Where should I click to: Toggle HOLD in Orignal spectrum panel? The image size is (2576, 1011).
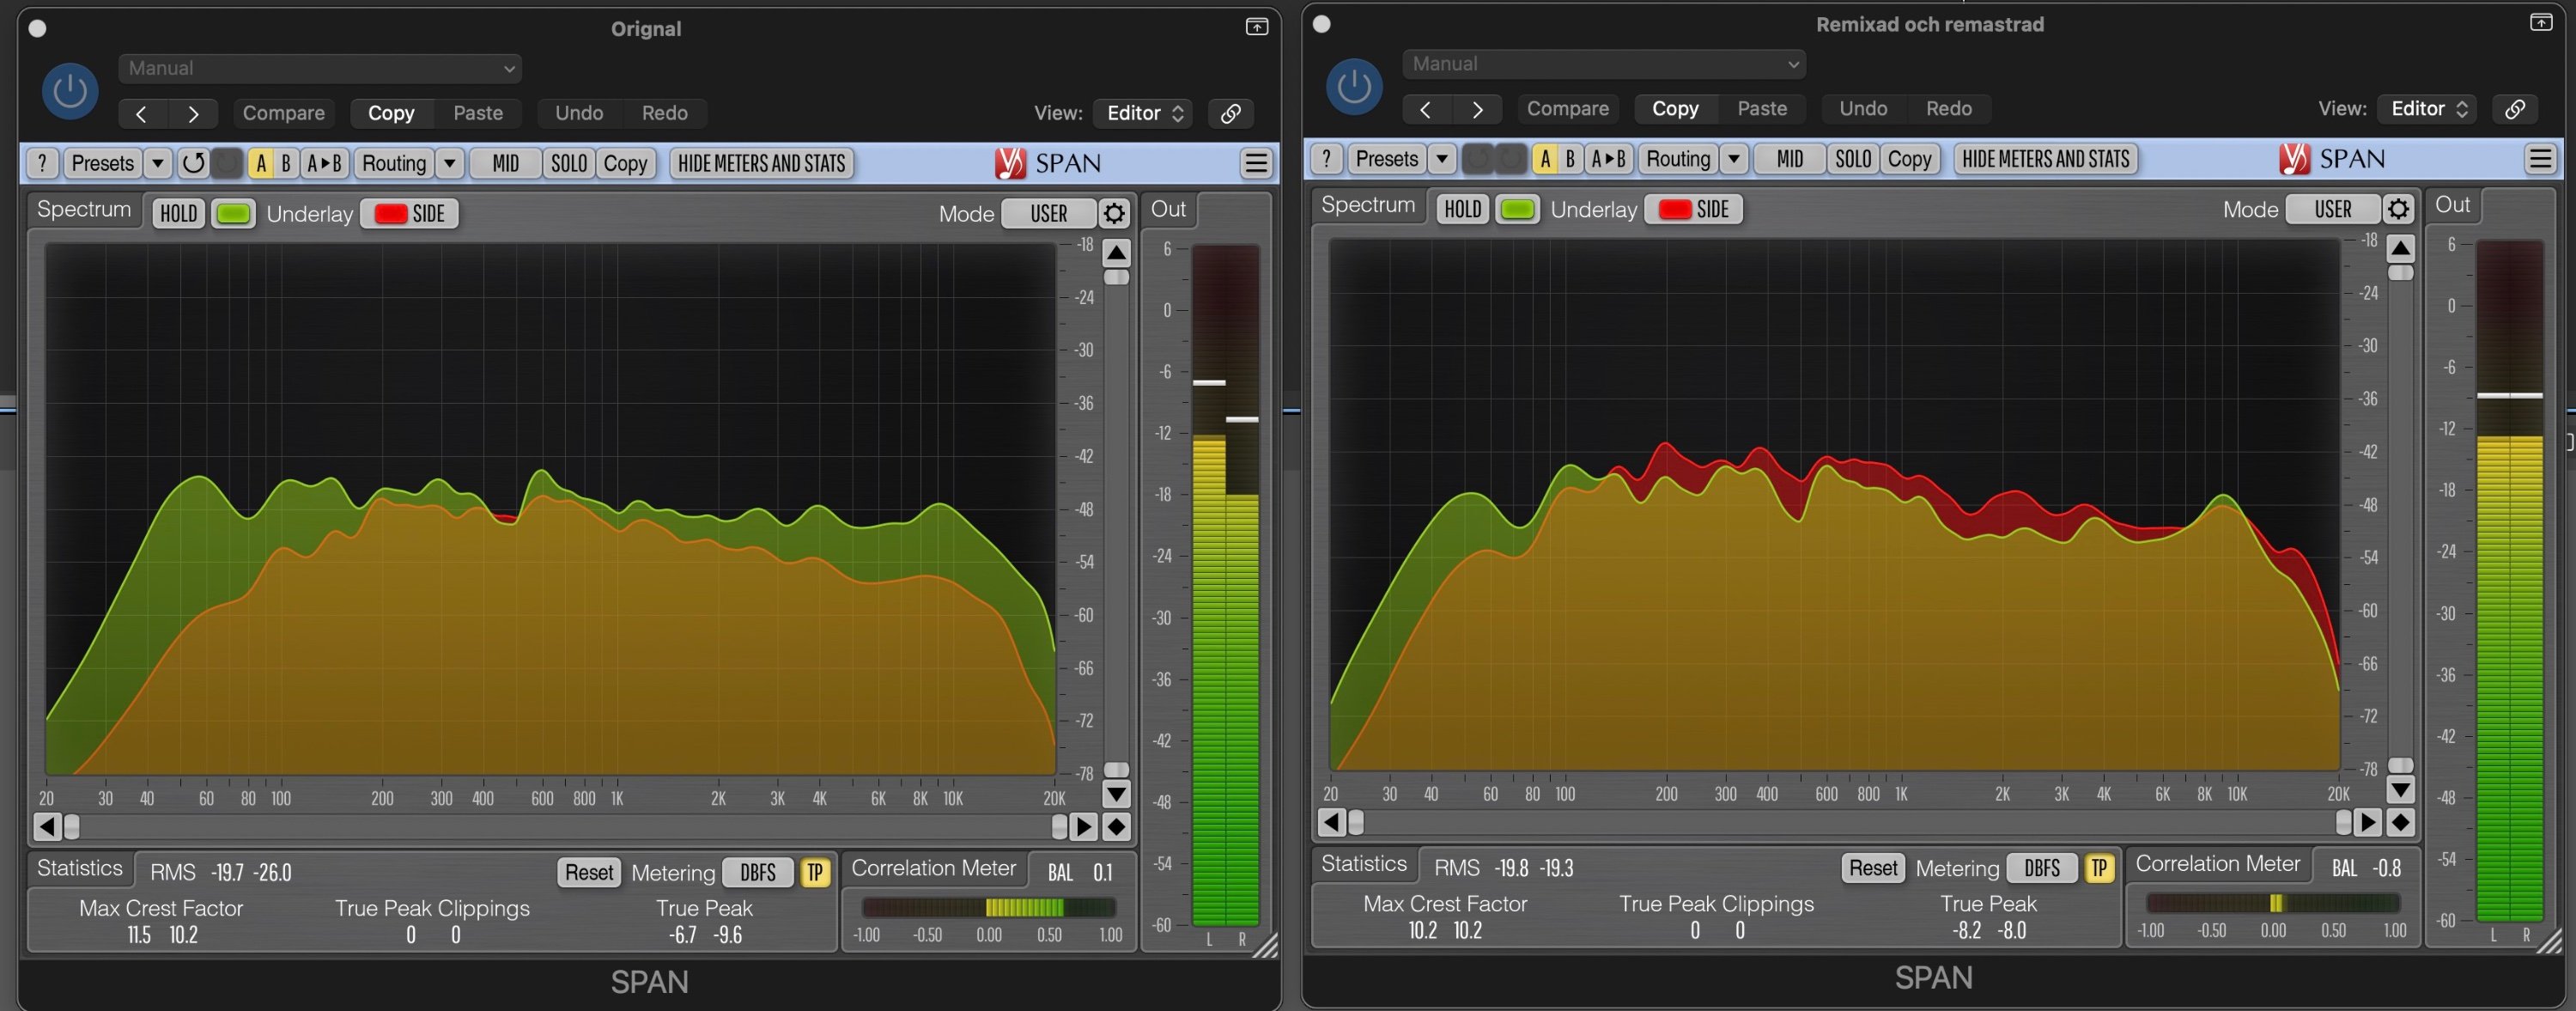[x=179, y=213]
